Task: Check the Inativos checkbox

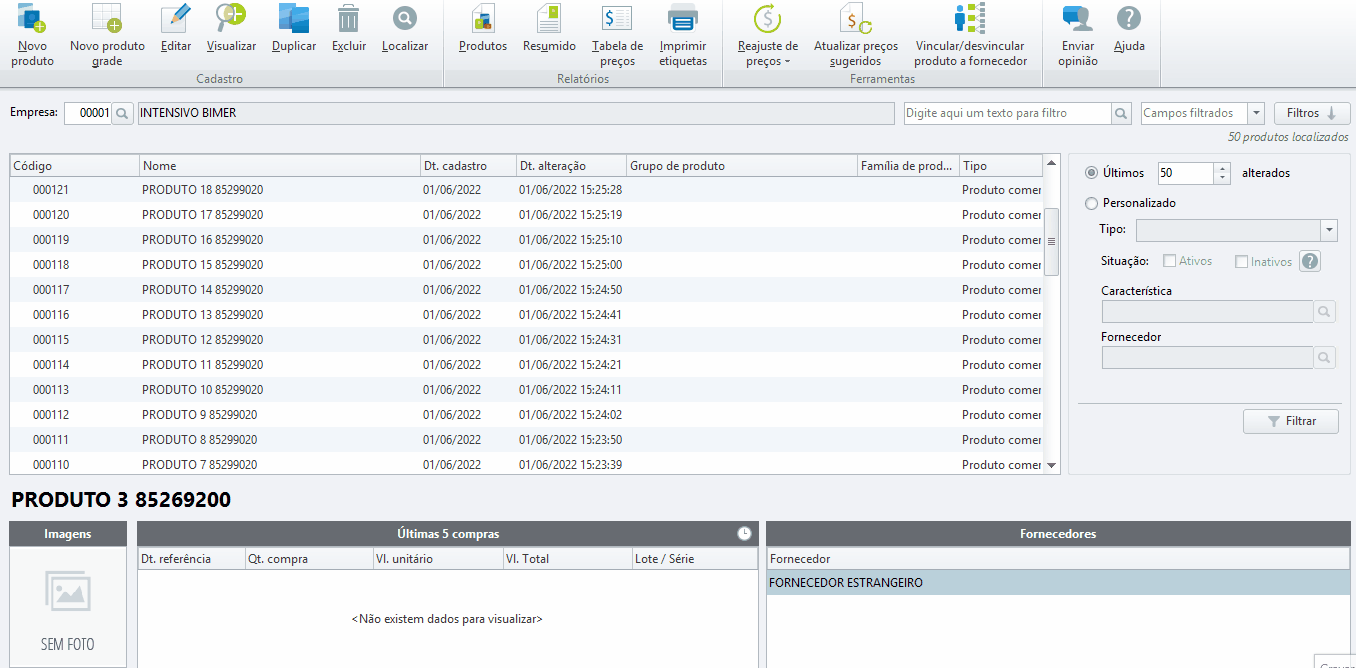Action: 1242,261
